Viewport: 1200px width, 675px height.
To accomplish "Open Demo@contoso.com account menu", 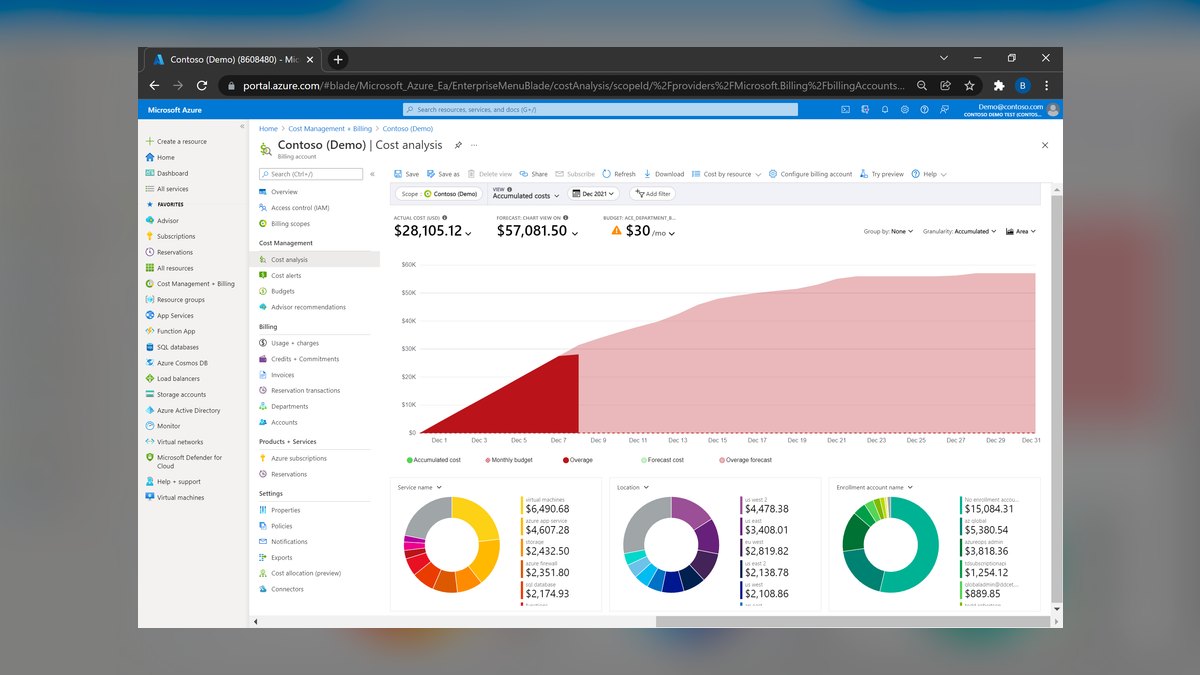I will (x=1012, y=110).
